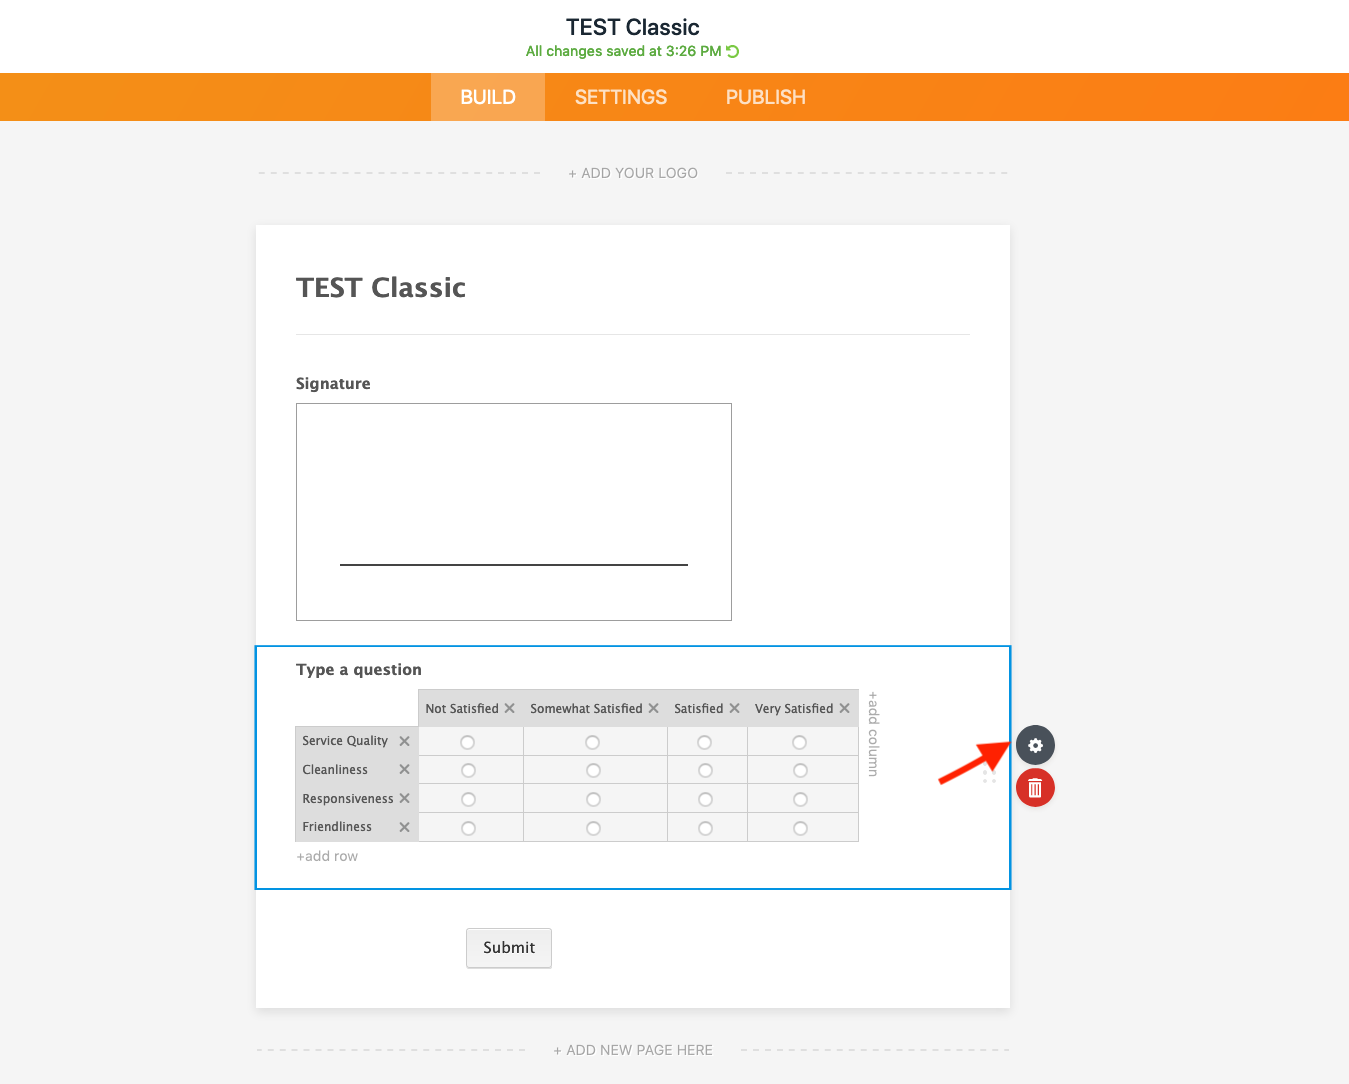1349x1084 pixels.
Task: Open matrix field properties gear icon
Action: click(x=1035, y=745)
